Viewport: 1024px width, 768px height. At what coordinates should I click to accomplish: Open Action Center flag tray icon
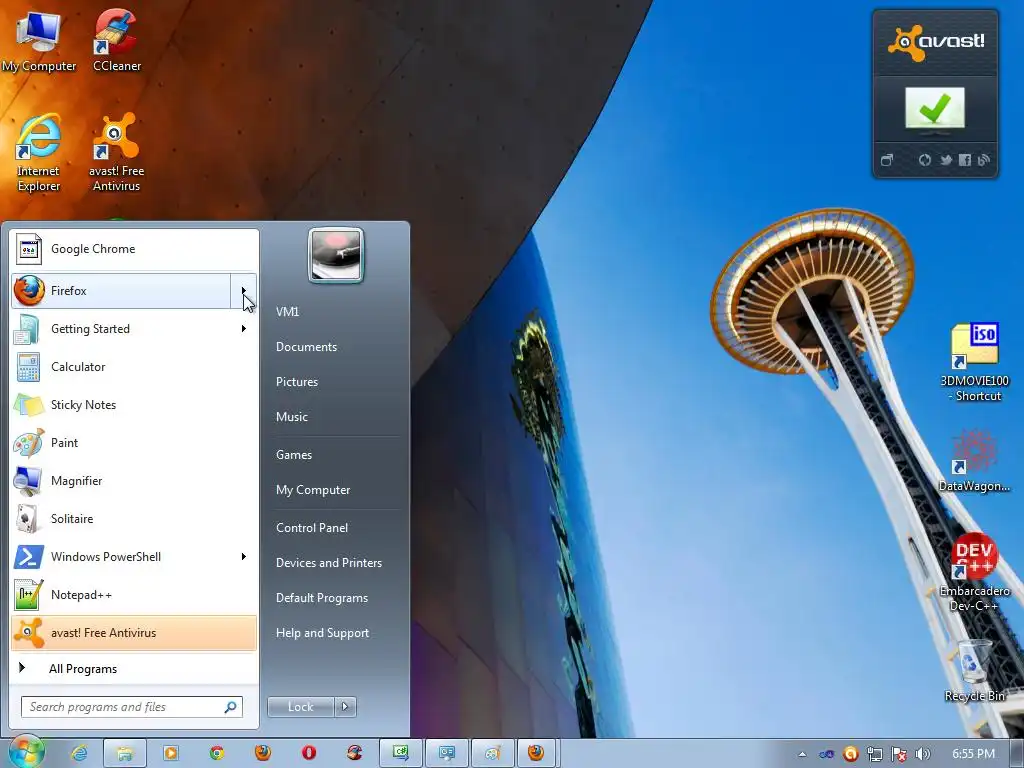pyautogui.click(x=899, y=754)
